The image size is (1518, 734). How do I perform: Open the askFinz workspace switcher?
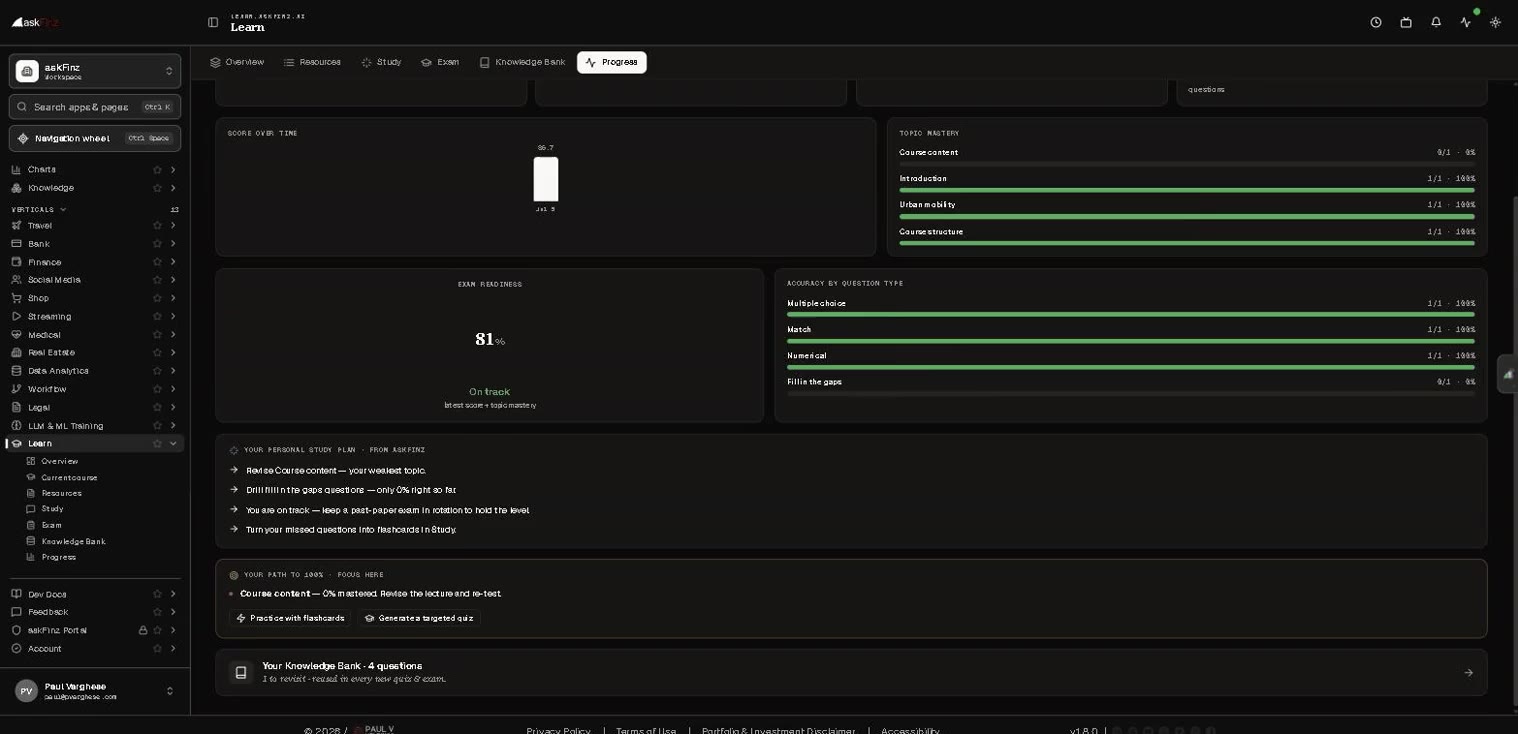[x=95, y=71]
